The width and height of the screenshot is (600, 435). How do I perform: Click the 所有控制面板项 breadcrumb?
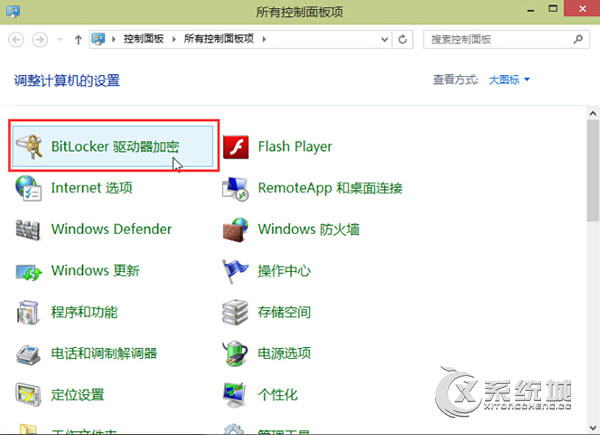pyautogui.click(x=219, y=39)
